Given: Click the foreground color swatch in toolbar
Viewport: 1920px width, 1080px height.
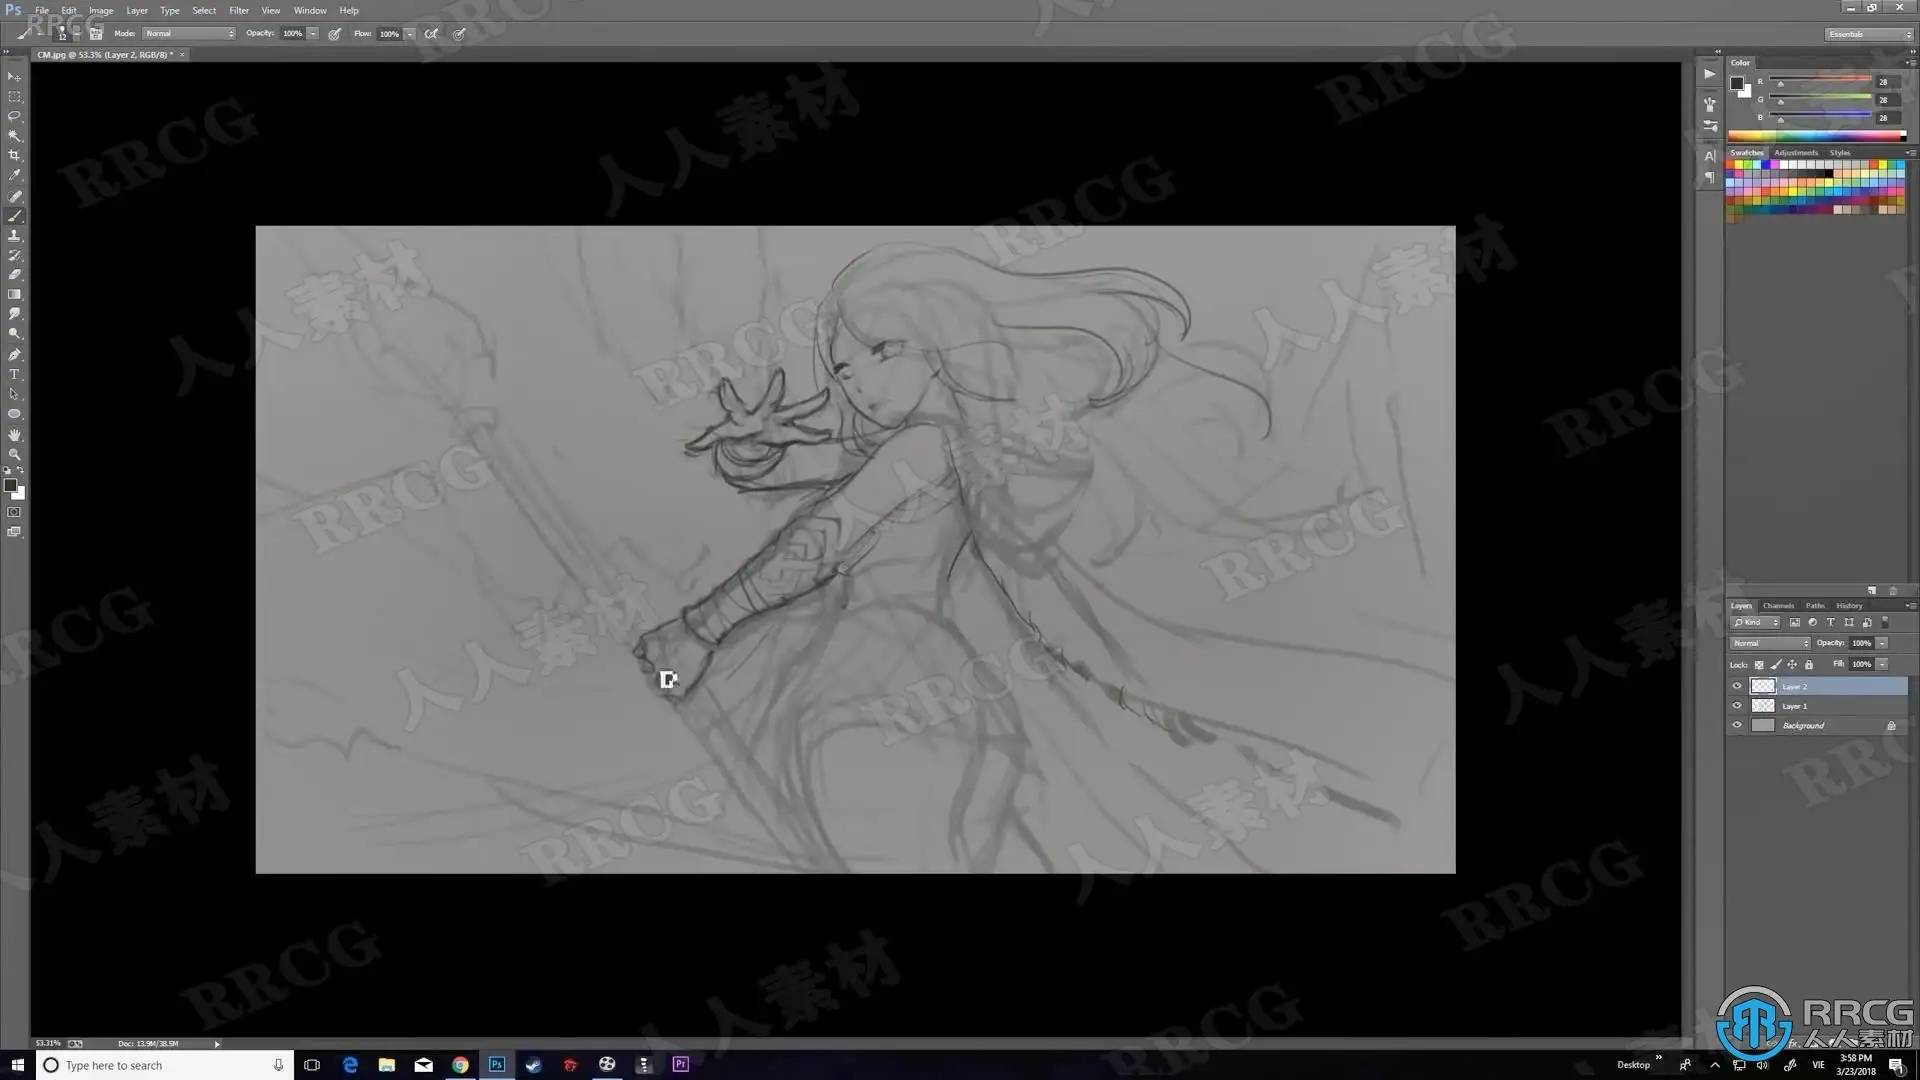Looking at the screenshot, I should [x=10, y=486].
